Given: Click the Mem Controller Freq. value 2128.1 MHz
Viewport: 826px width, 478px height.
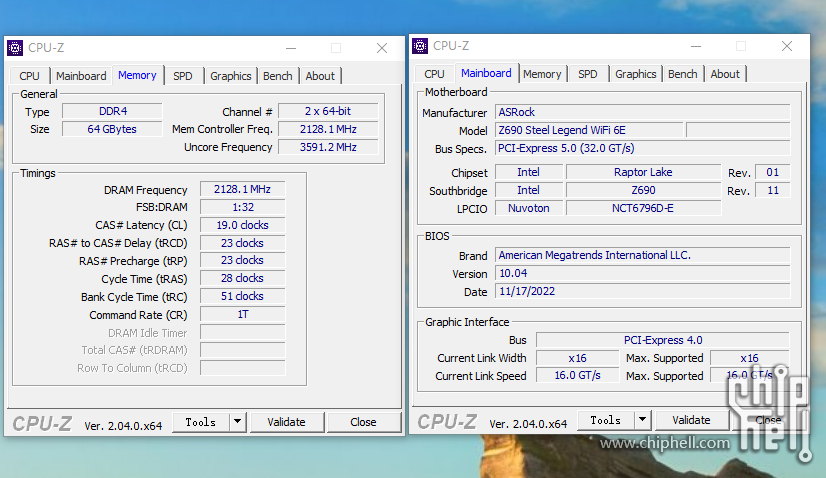Looking at the screenshot, I should point(328,129).
